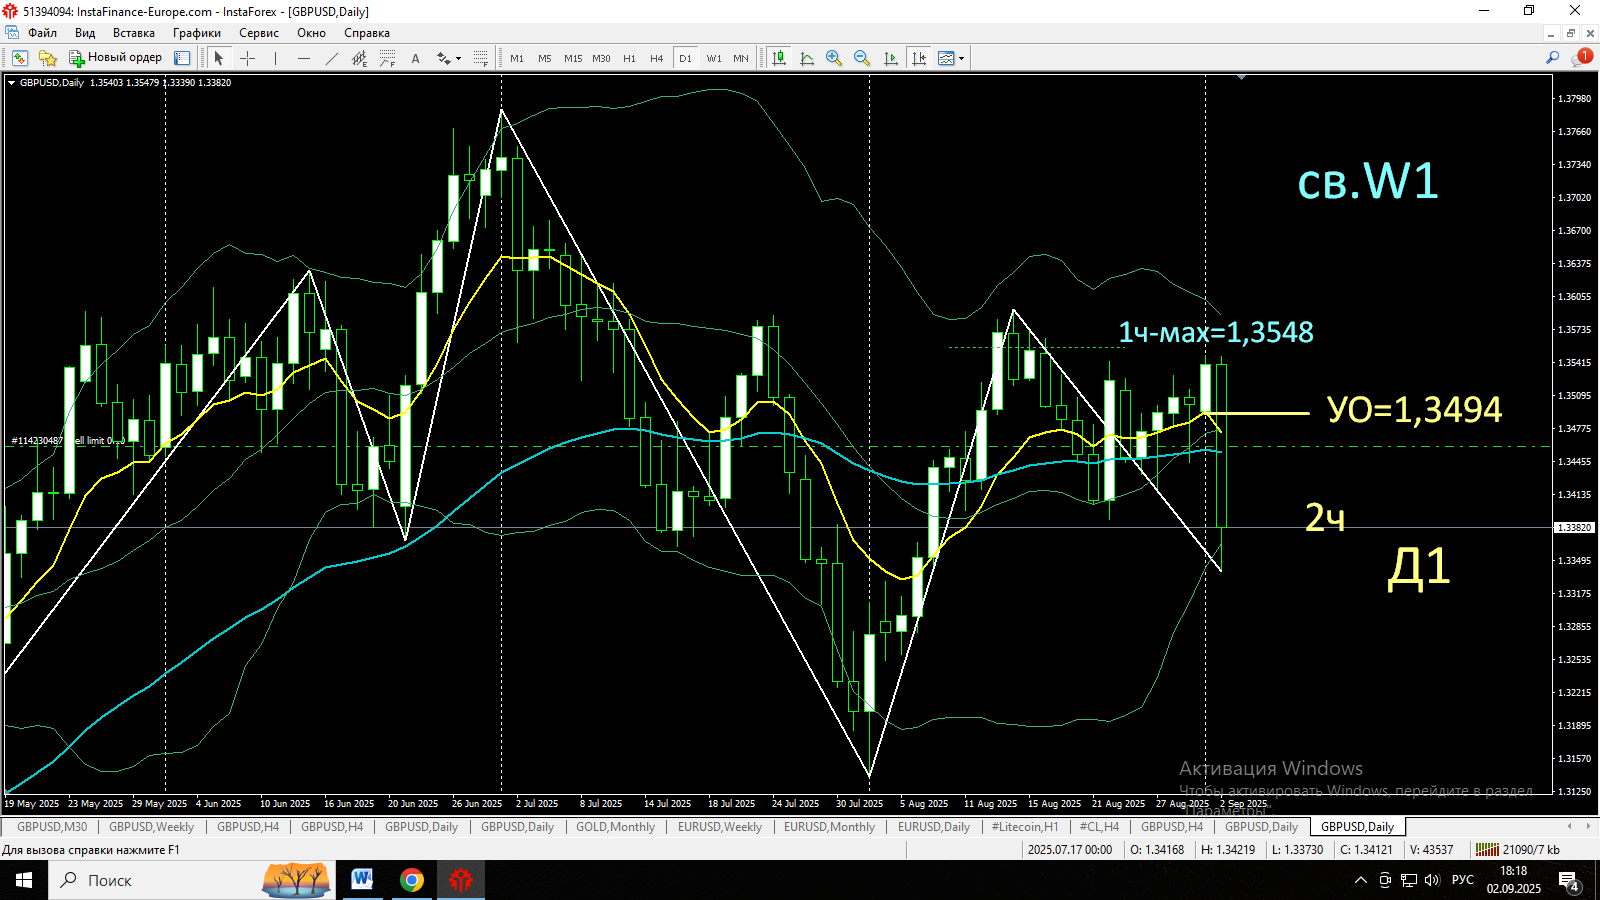This screenshot has width=1600, height=900.
Task: Switch chart to M1 timeframe
Action: [517, 58]
